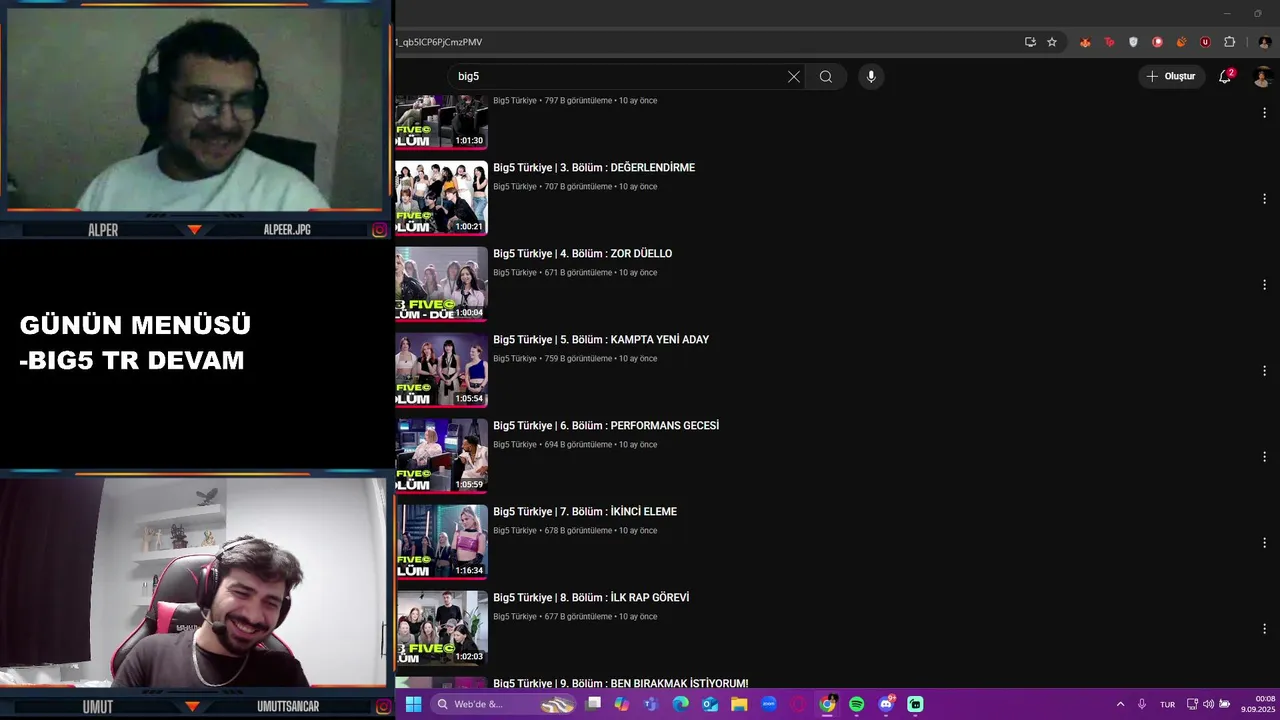Screen dimensions: 1280x720
Task: Open video 6. Bölüm PERFORMANS GECESİ title
Action: (606, 426)
